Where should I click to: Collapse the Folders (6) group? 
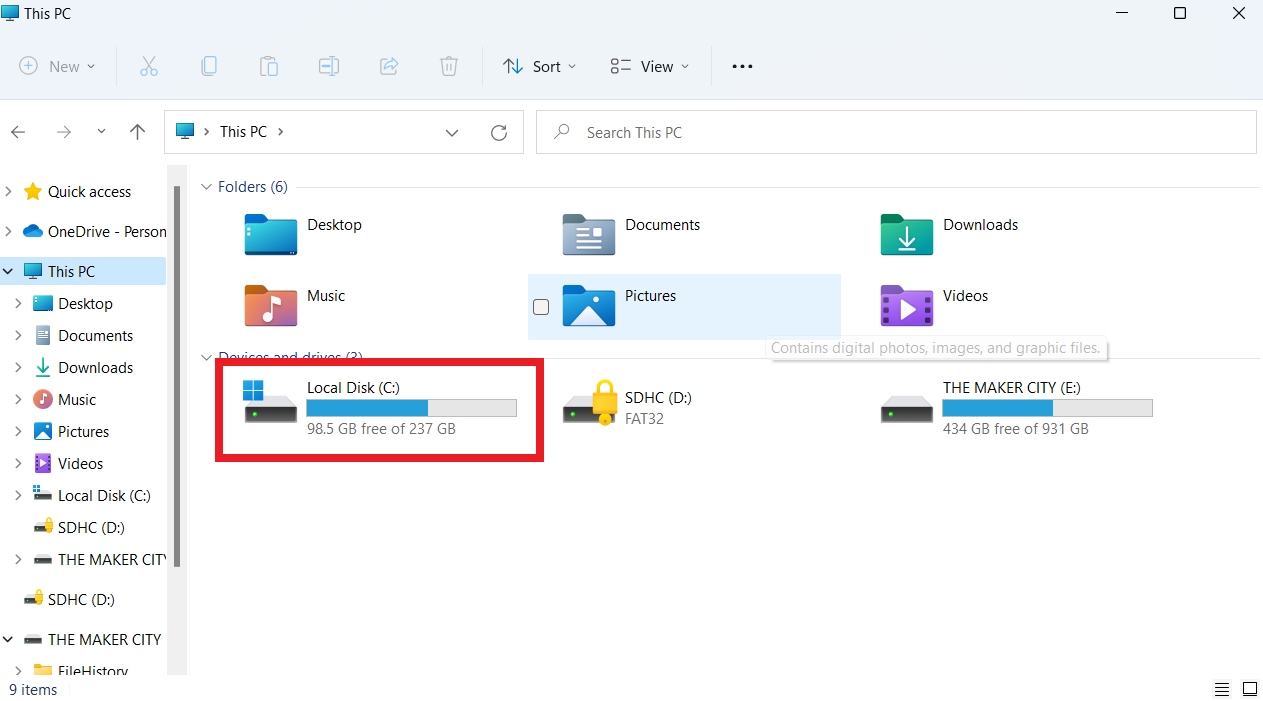pos(207,187)
